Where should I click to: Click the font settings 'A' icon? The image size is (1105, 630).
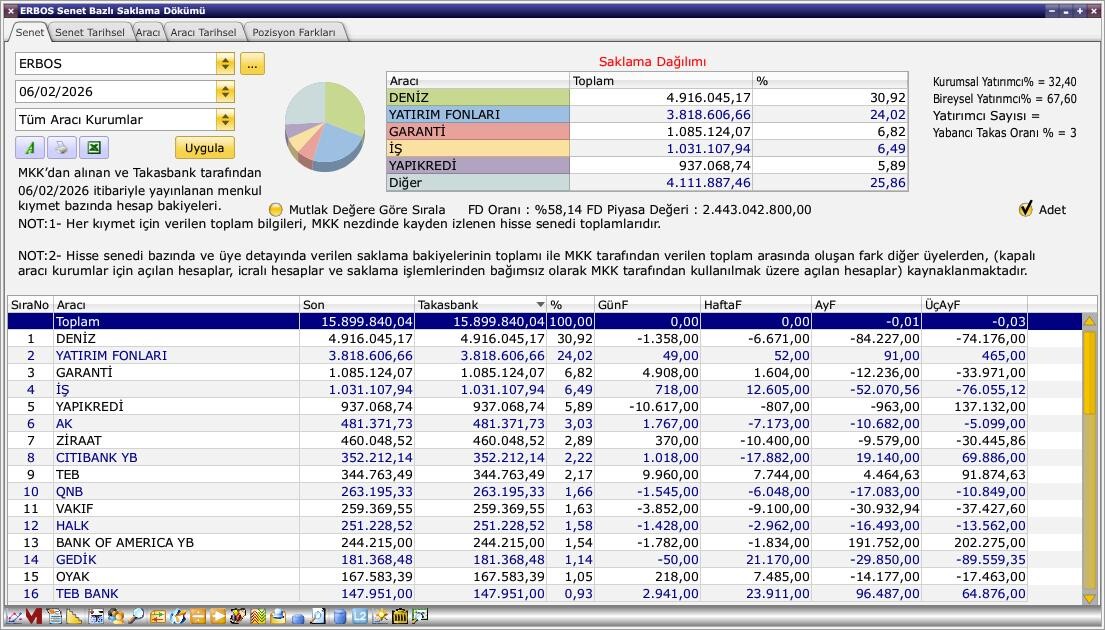(x=30, y=148)
